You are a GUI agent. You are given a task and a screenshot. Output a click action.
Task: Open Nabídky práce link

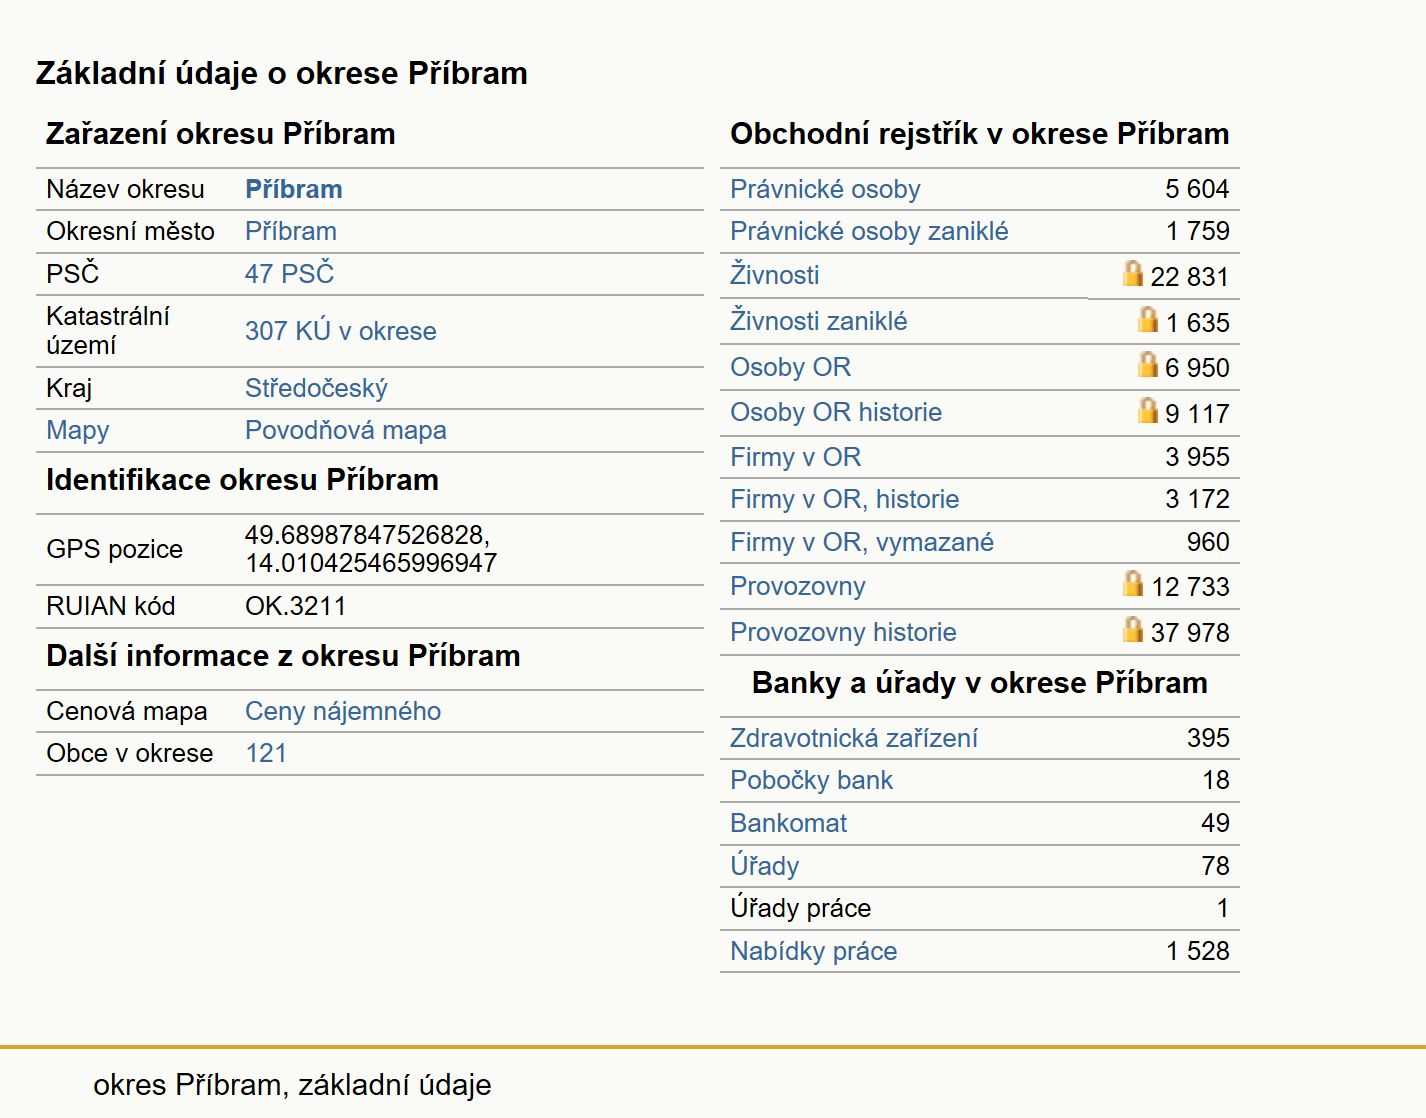814,951
